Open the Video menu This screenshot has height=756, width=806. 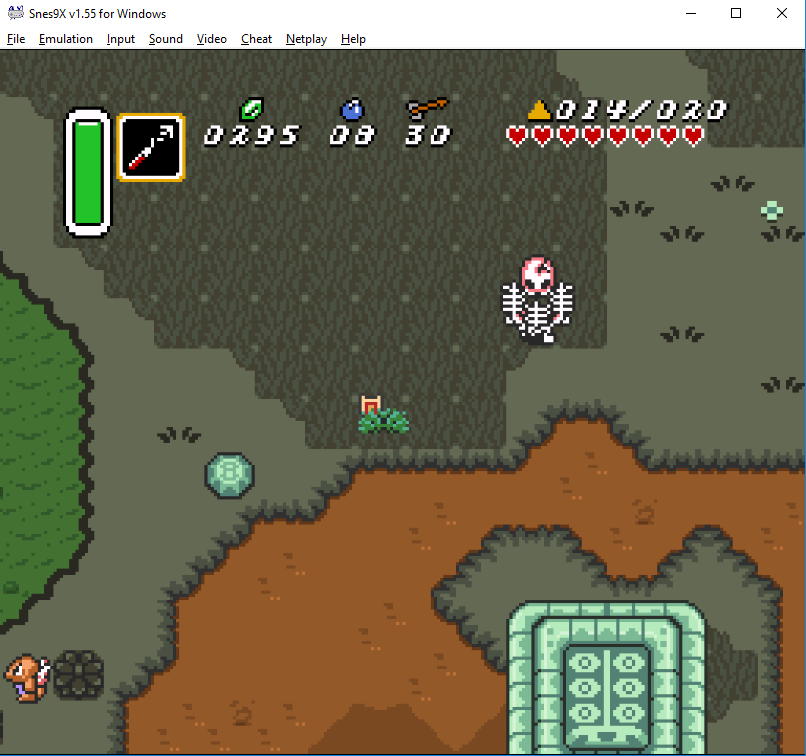212,39
